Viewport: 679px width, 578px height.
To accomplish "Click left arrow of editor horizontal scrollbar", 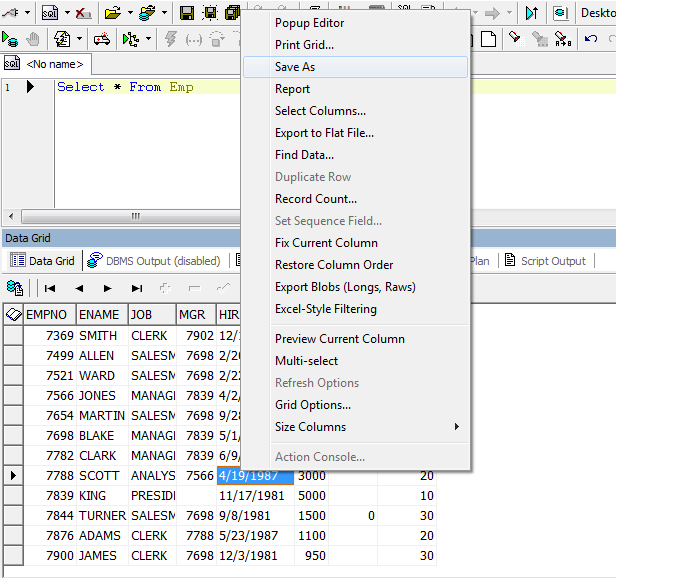I will (x=11, y=216).
